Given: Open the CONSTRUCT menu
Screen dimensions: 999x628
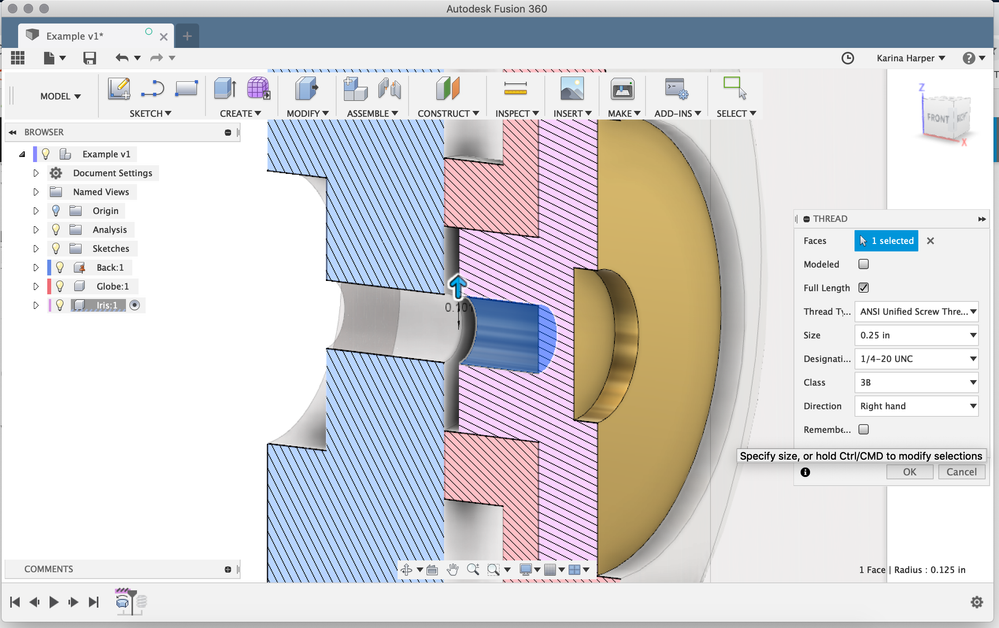Looking at the screenshot, I should click(x=448, y=113).
